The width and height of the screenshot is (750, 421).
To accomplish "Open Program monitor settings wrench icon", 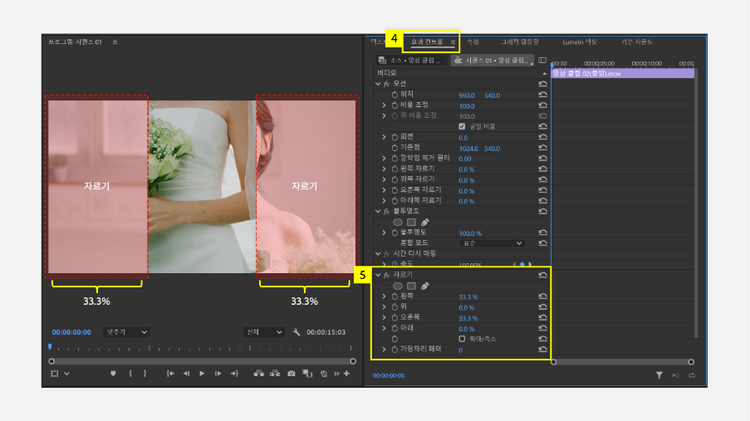I will (297, 332).
